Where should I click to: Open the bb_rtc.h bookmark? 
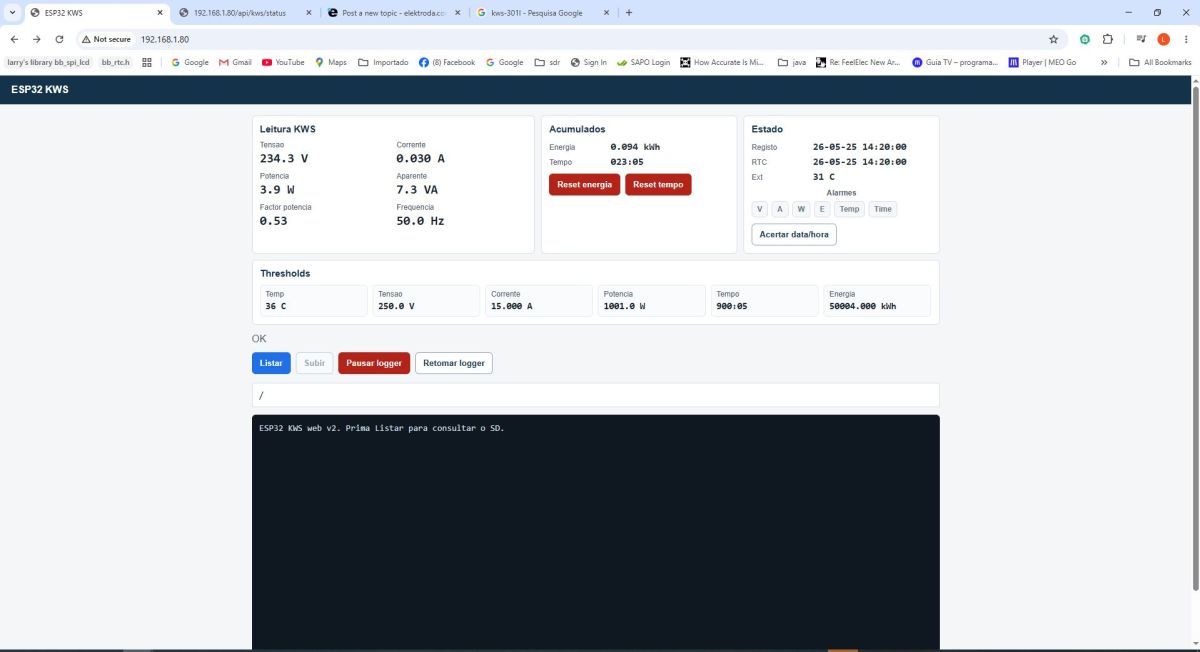(x=116, y=62)
